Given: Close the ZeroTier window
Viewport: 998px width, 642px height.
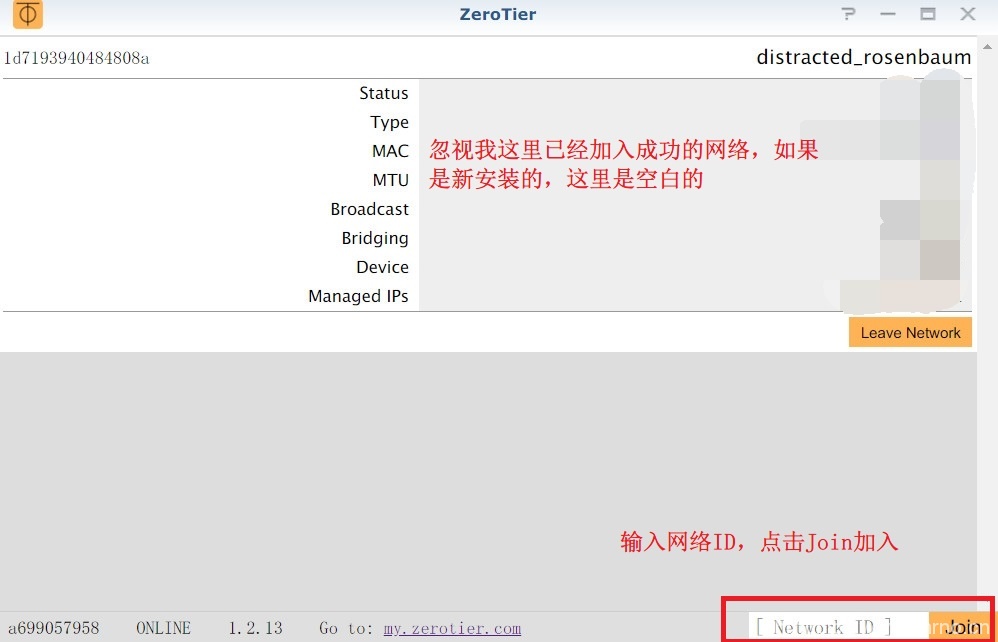Looking at the screenshot, I should tap(968, 14).
